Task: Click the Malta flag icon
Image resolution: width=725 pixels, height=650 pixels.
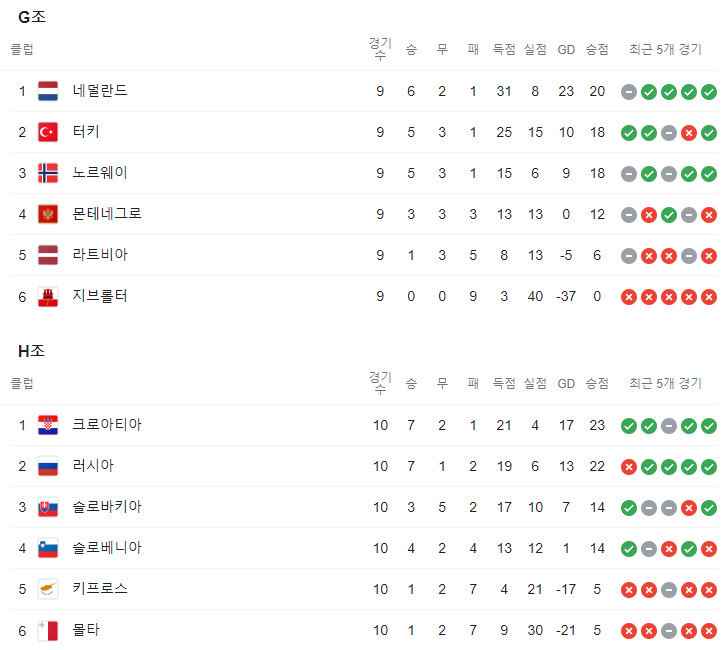Action: (x=48, y=631)
